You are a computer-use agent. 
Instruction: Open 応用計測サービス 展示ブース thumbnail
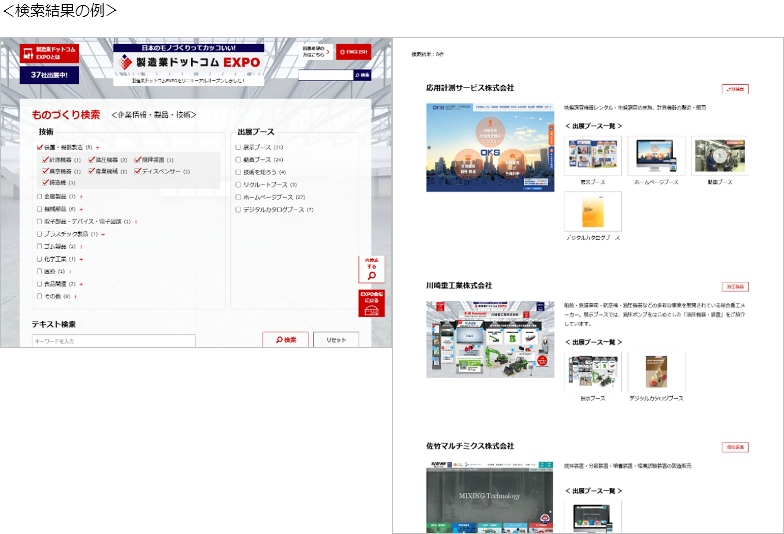click(593, 156)
